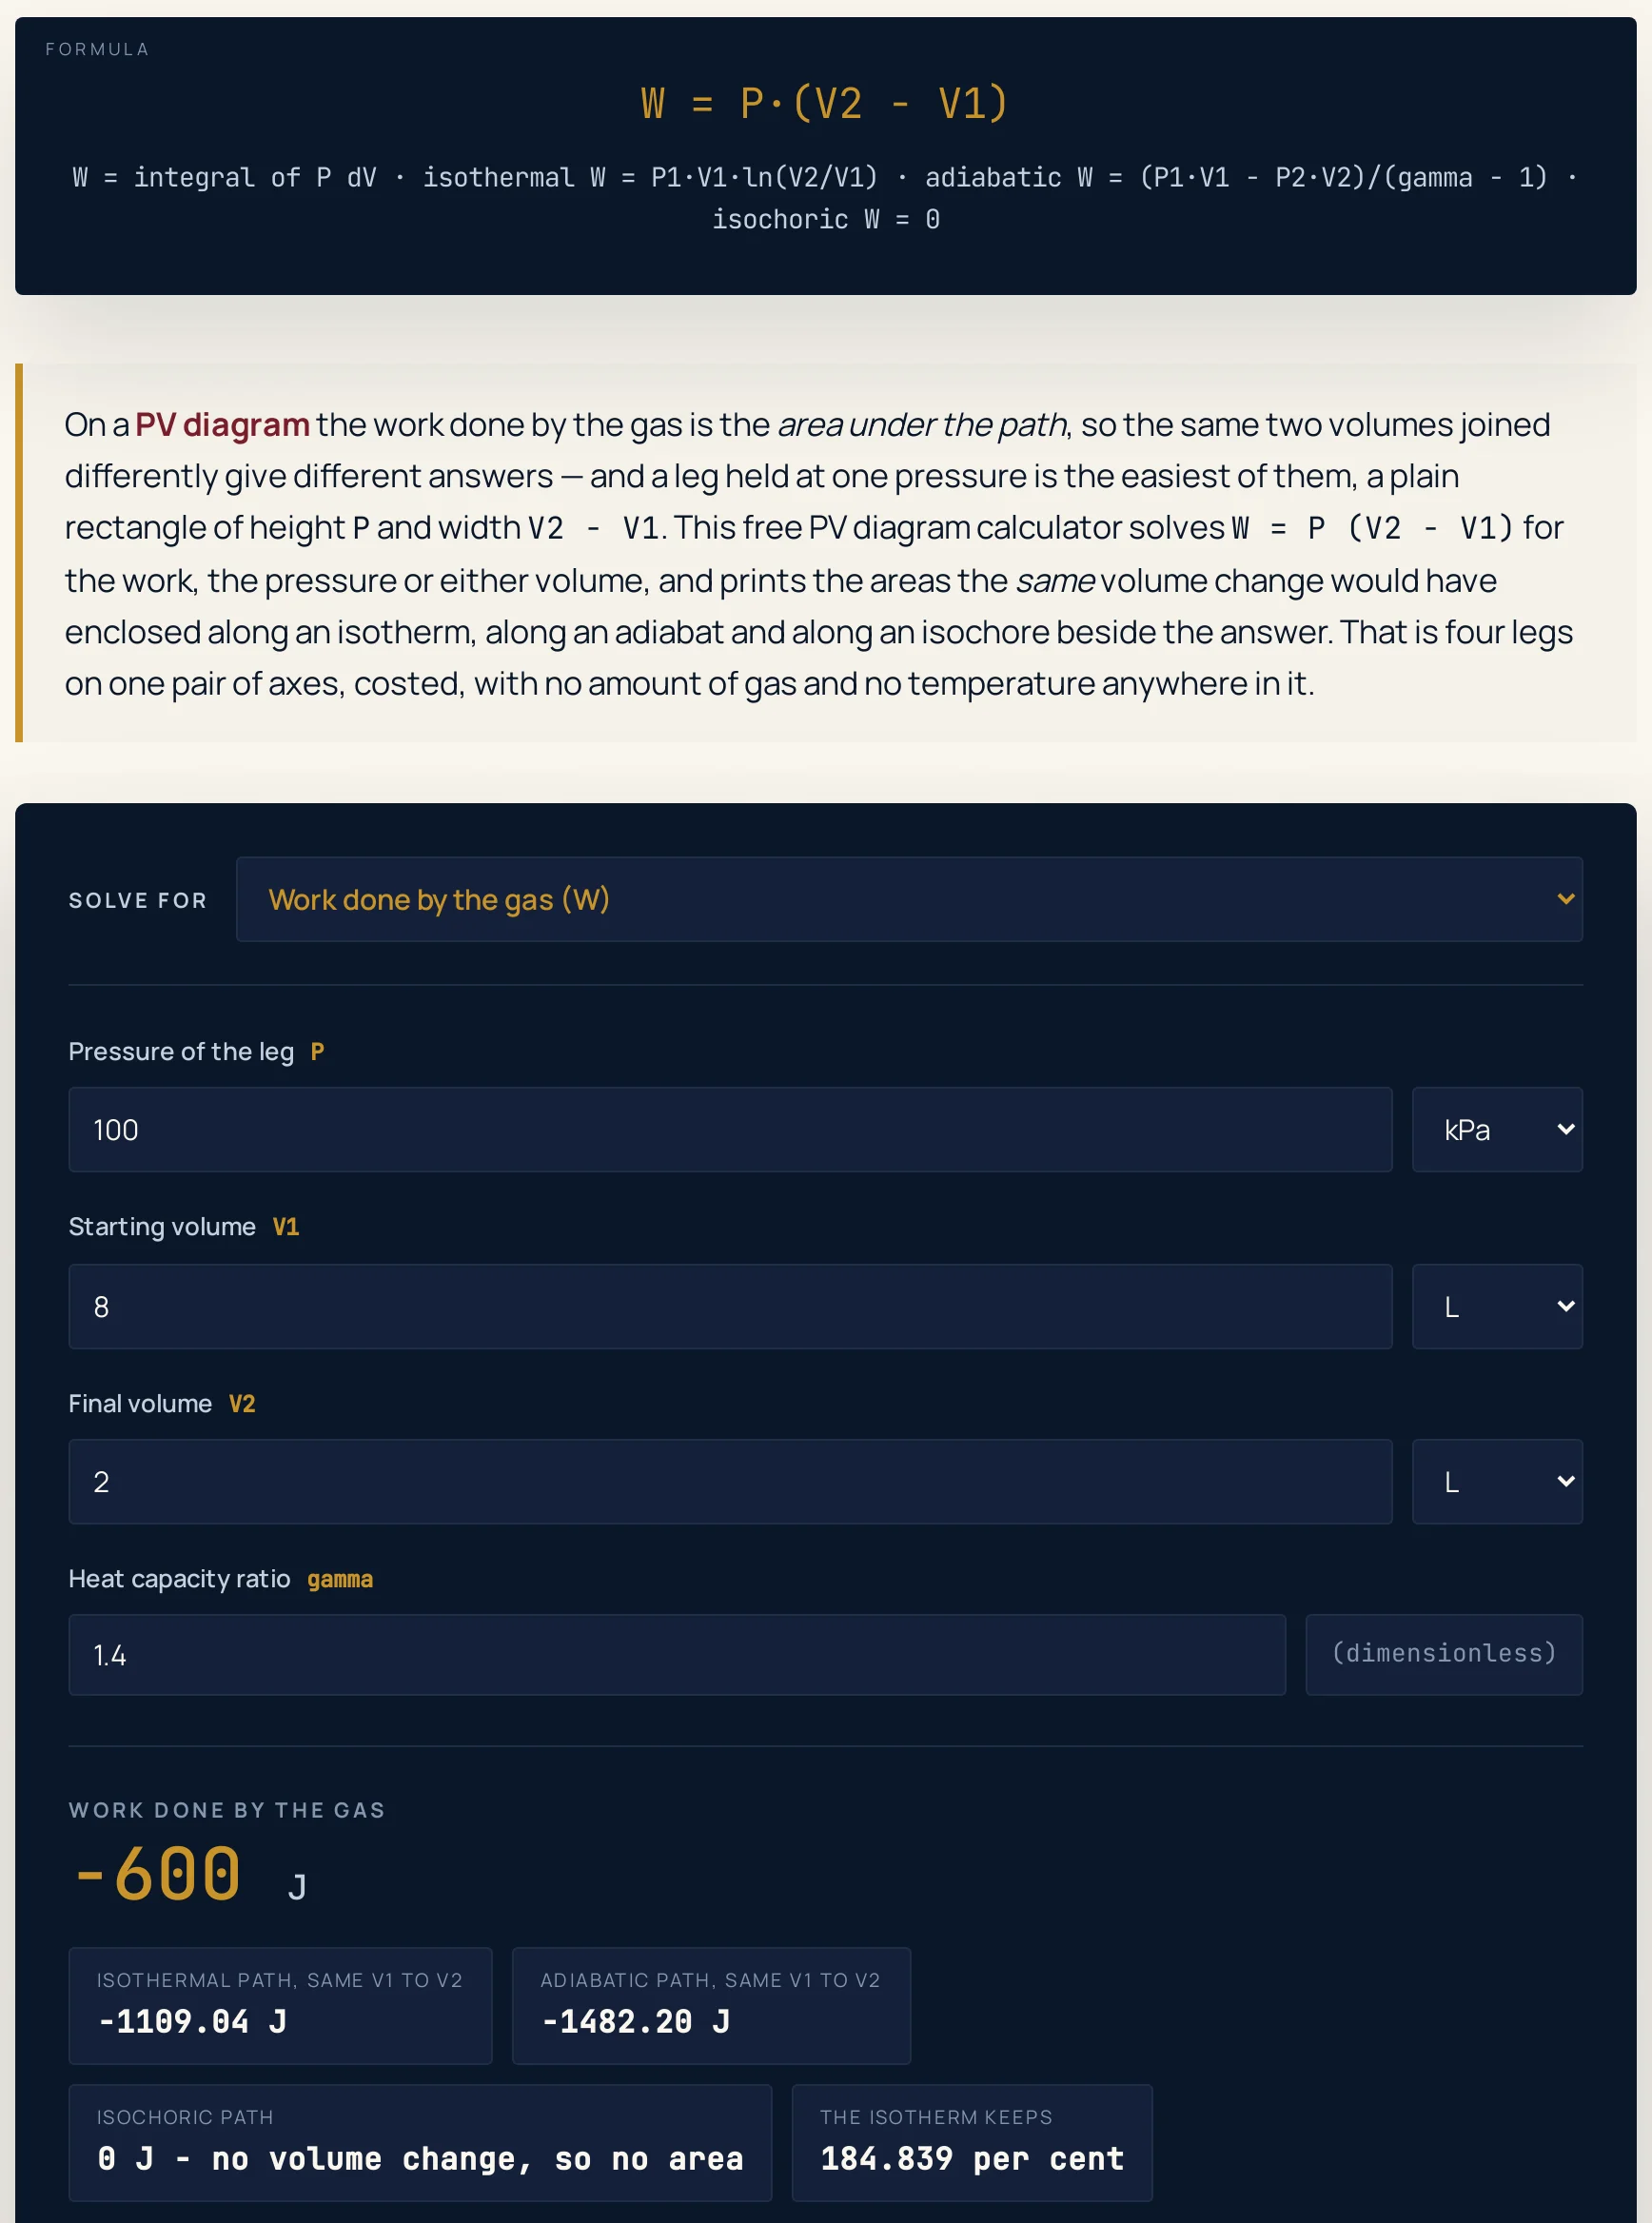This screenshot has width=1652, height=2223.
Task: Open the final volume unit dropdown
Action: (x=1497, y=1482)
